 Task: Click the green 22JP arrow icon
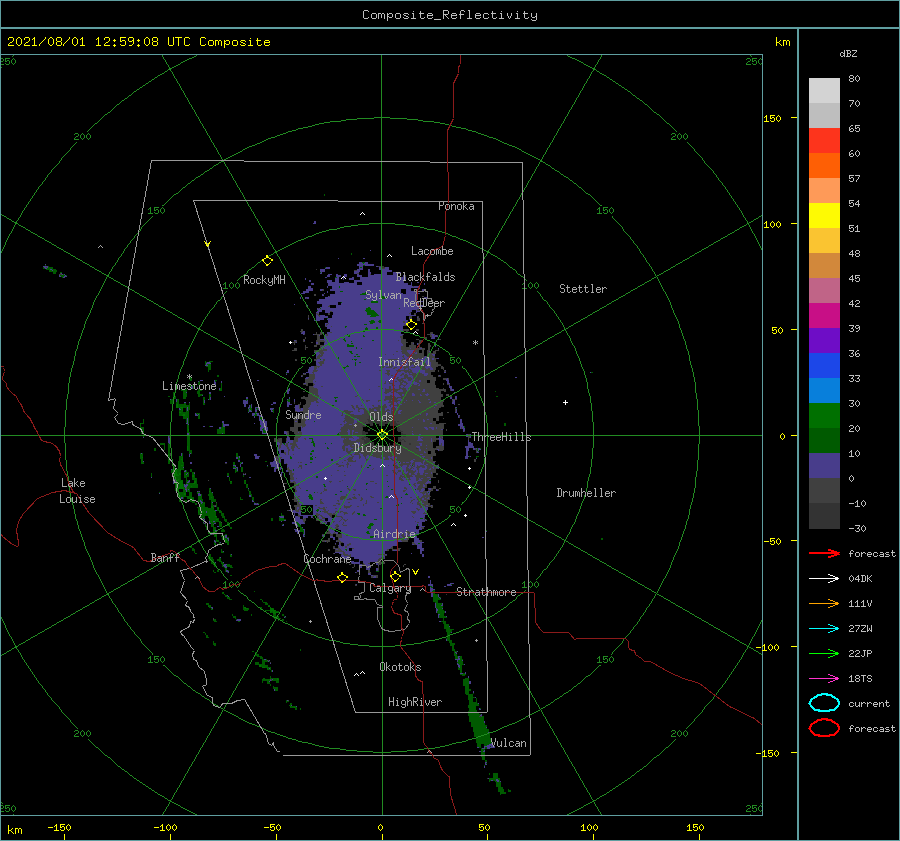[824, 653]
